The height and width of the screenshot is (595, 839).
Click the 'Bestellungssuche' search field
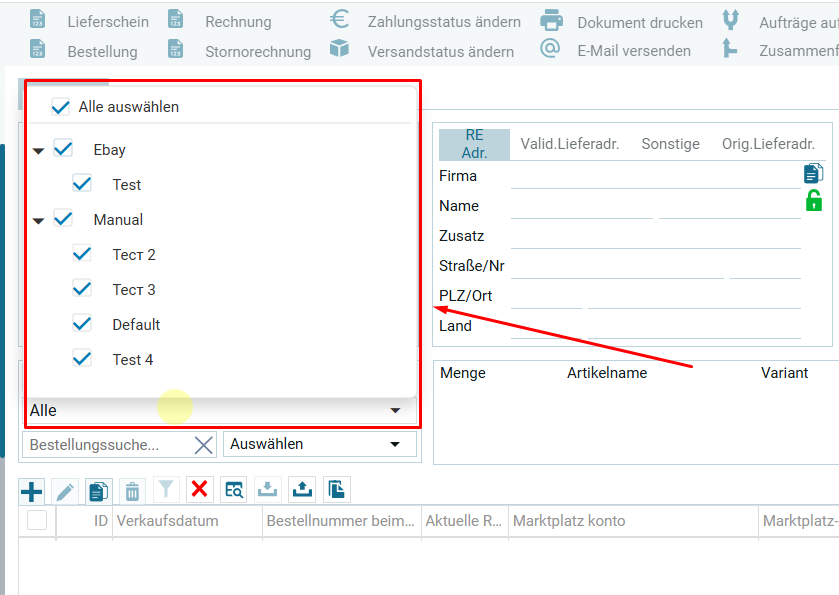coord(108,444)
